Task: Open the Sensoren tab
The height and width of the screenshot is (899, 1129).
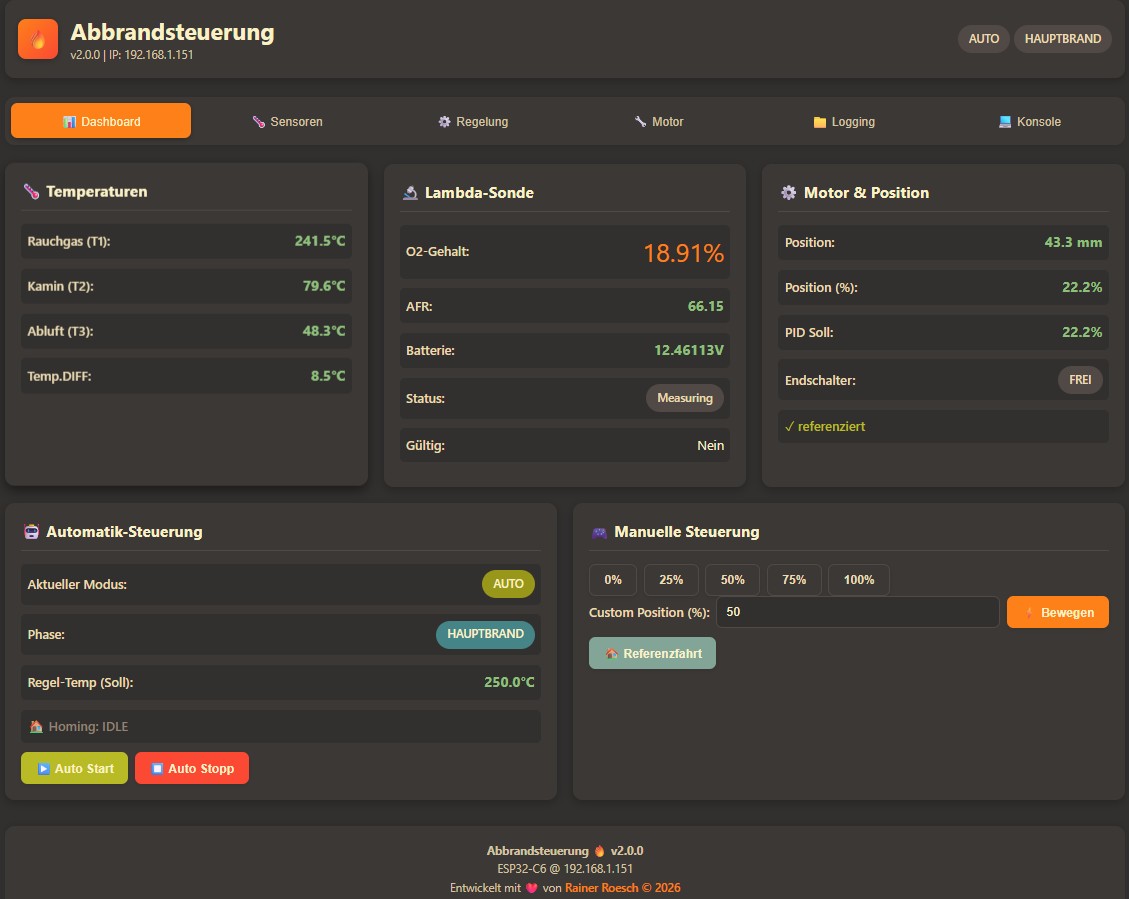Action: coord(287,122)
